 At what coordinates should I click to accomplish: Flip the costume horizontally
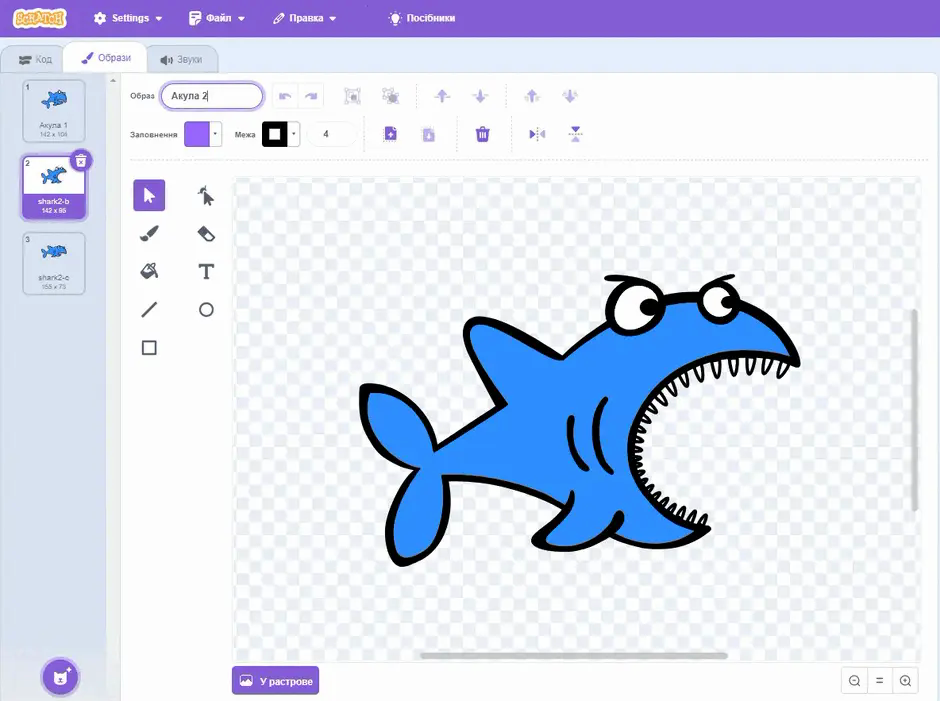point(537,134)
